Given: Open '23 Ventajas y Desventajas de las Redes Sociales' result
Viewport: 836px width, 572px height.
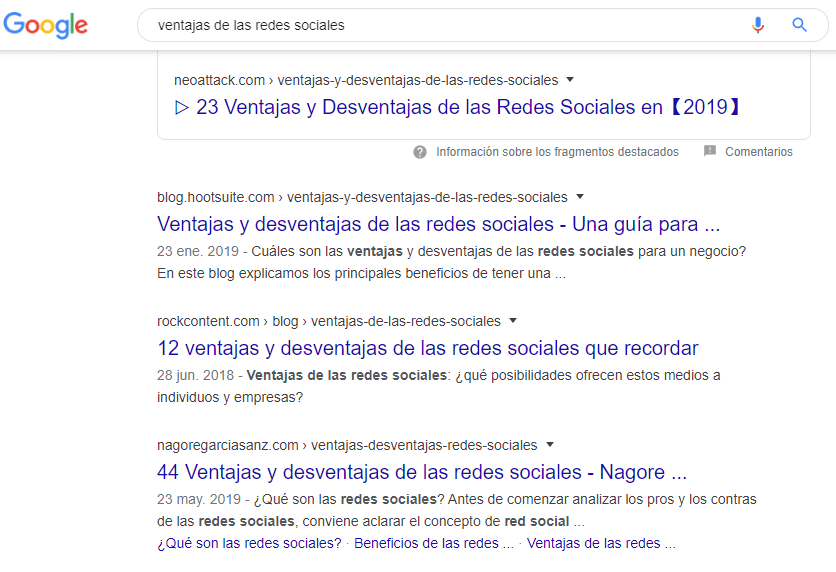Looking at the screenshot, I should 457,107.
